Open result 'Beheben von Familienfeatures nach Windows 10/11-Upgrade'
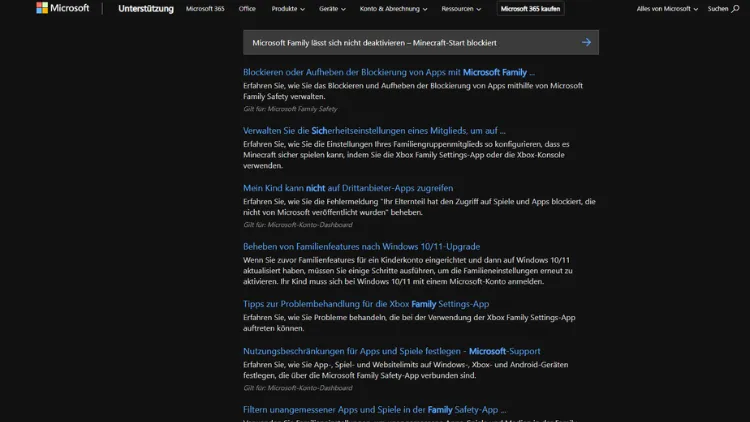This screenshot has width=750, height=422. click(361, 246)
